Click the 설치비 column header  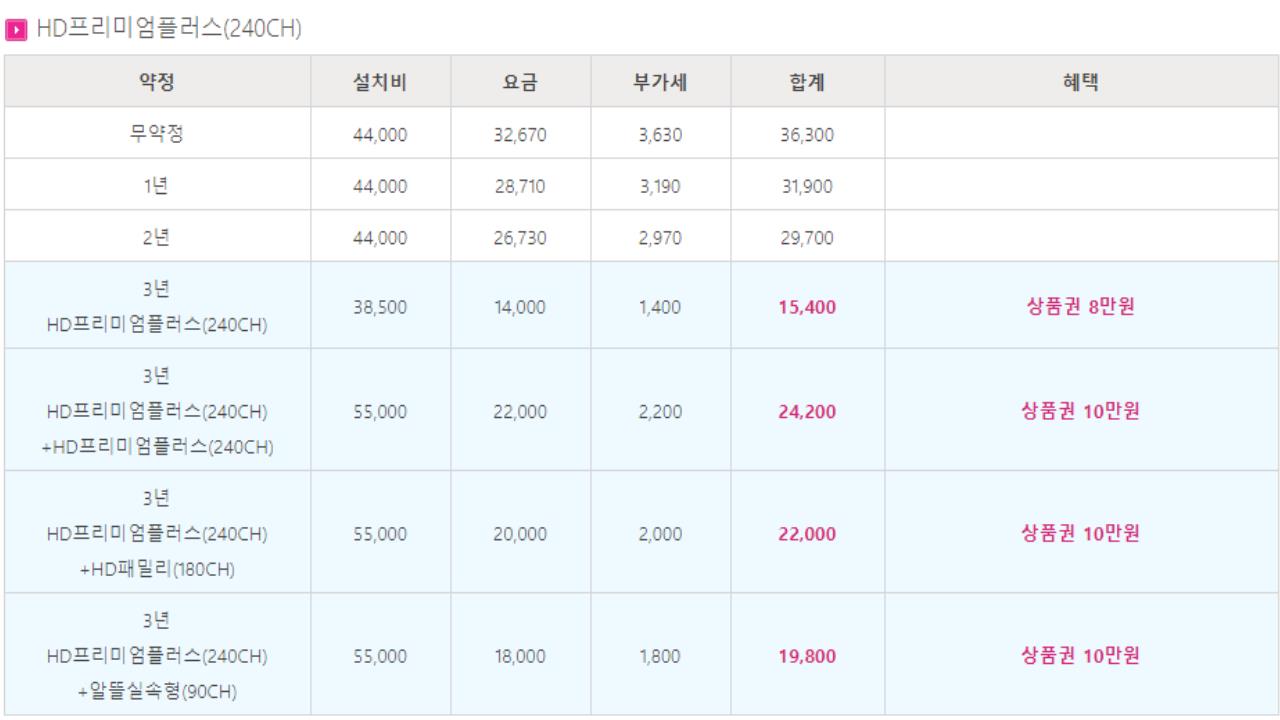click(x=379, y=82)
